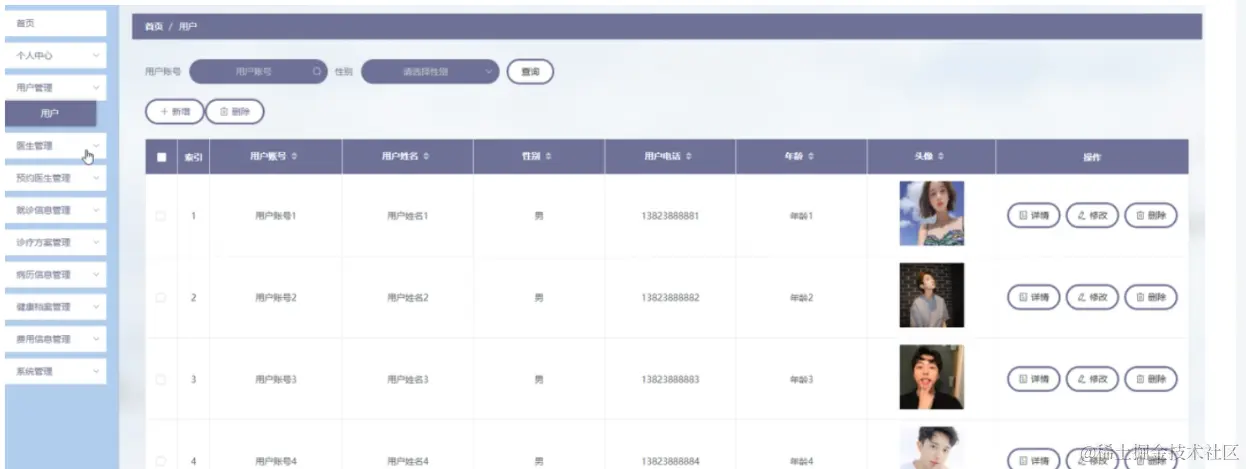Expand the 费用信息管理 sidebar menu

pyautogui.click(x=56, y=339)
